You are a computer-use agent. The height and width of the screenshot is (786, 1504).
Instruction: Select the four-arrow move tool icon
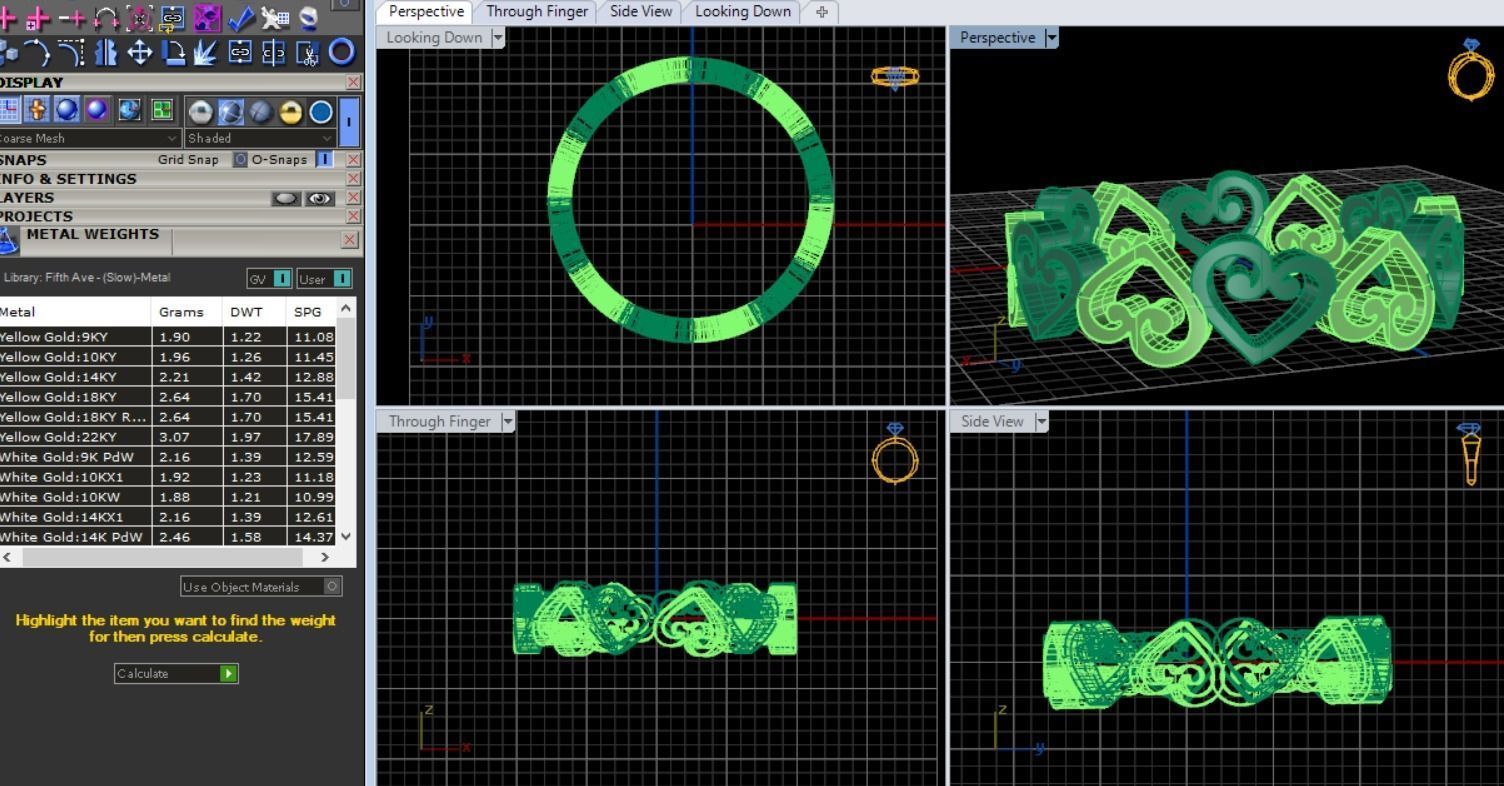[x=140, y=52]
